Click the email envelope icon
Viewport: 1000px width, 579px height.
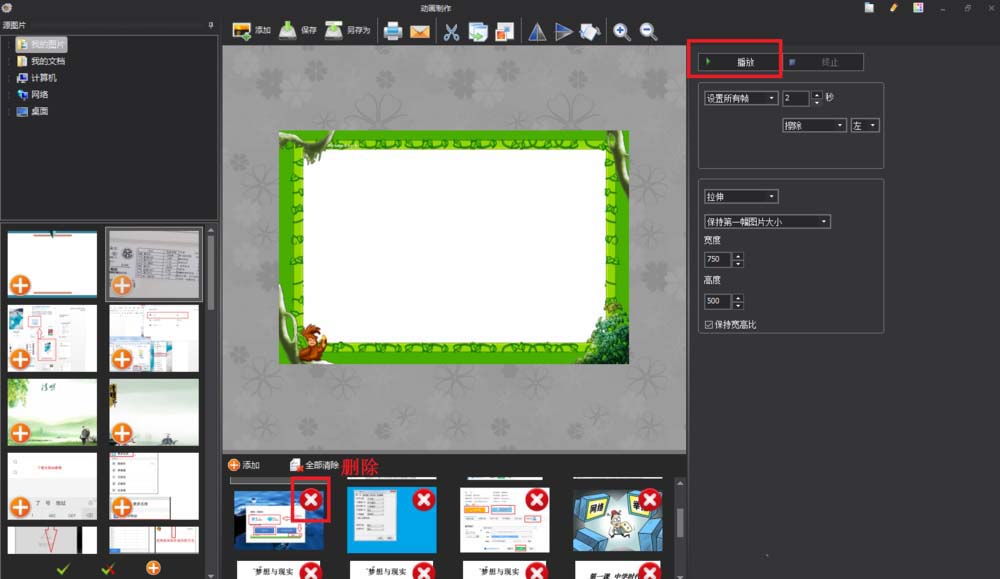point(420,31)
